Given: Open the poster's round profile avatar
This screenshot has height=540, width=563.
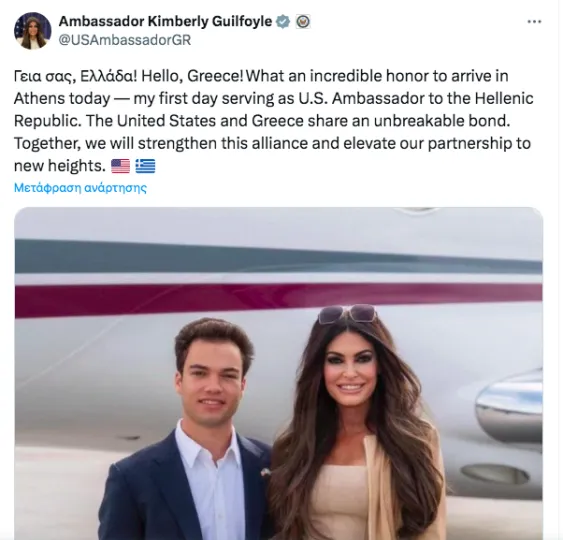Looking at the screenshot, I should (33, 31).
